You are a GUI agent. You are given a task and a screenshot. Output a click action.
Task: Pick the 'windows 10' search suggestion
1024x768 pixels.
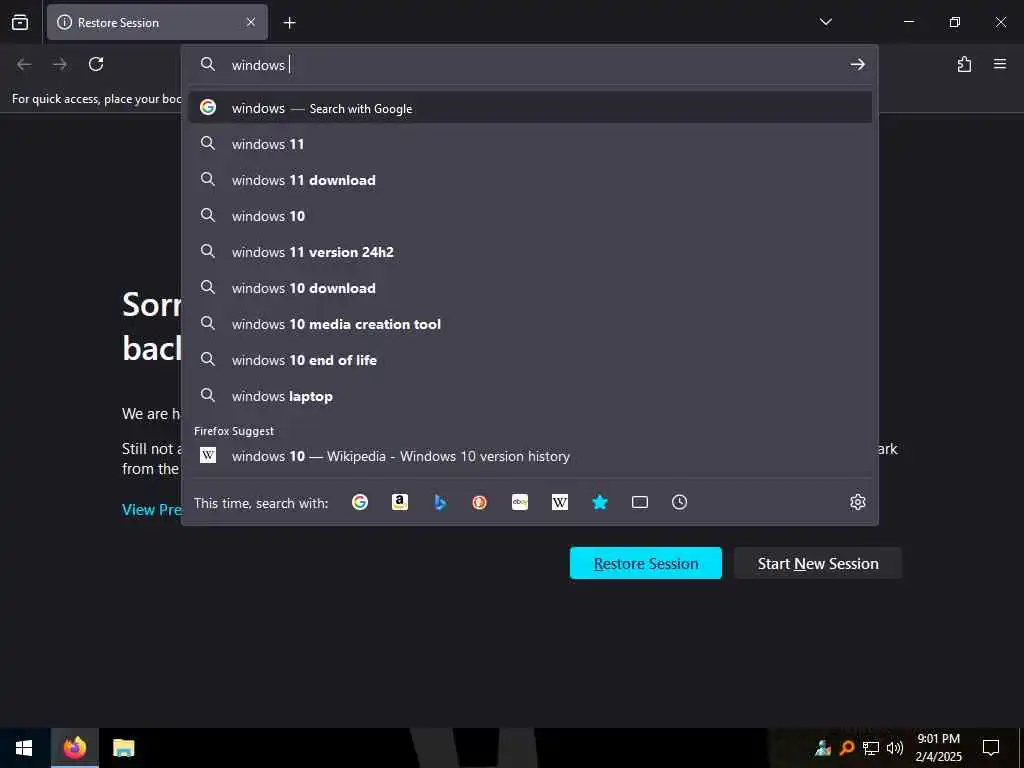(530, 216)
